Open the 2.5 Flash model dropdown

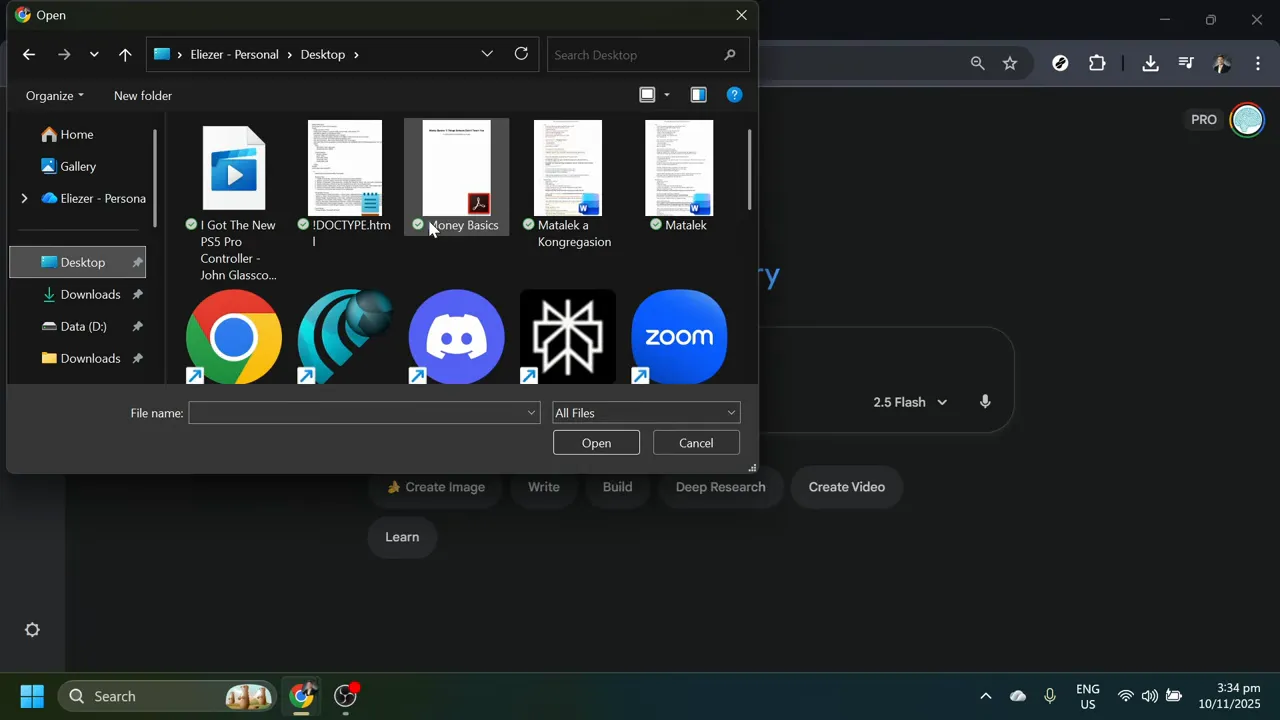click(910, 402)
